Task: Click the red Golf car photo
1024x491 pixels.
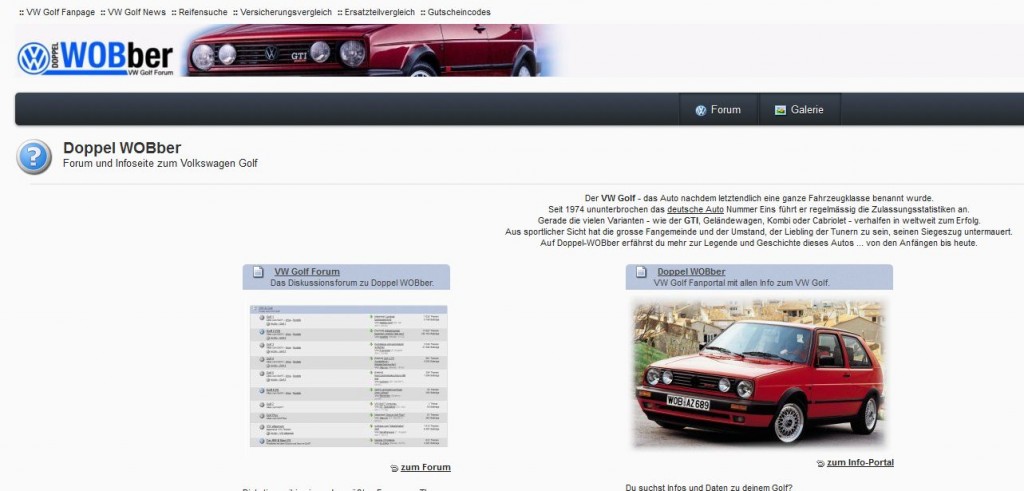Action: [x=760, y=374]
